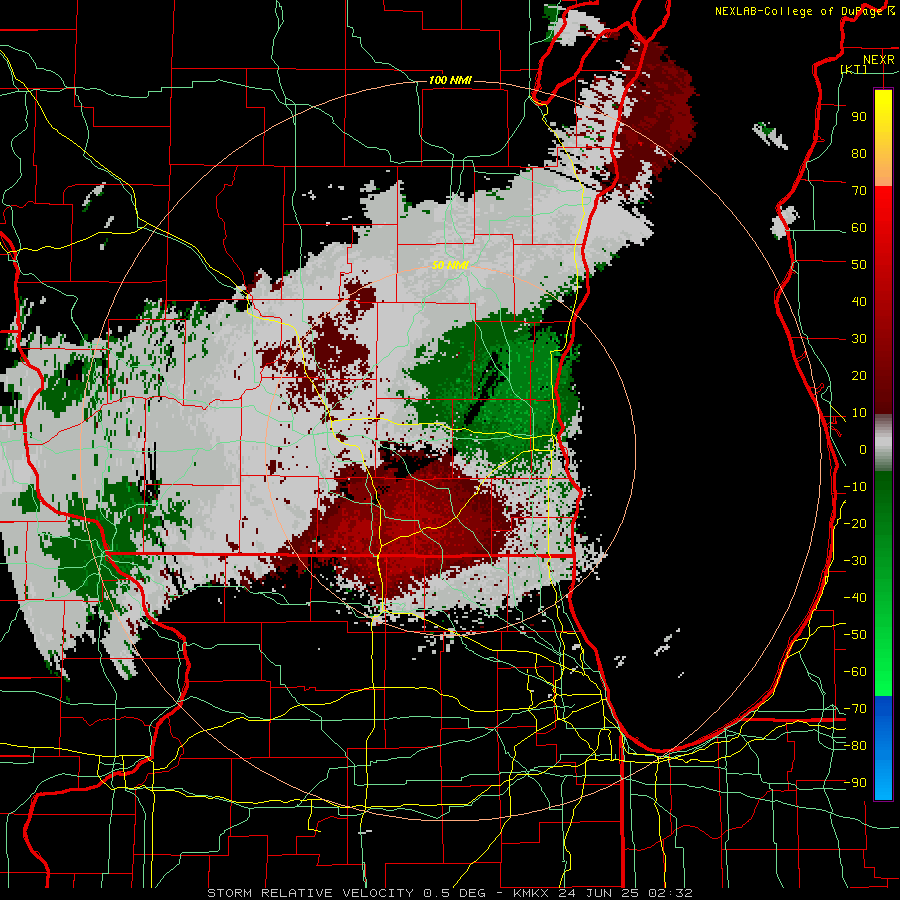Select the -50 value on velocity scale
Screen dimensions: 900x900
[855, 635]
